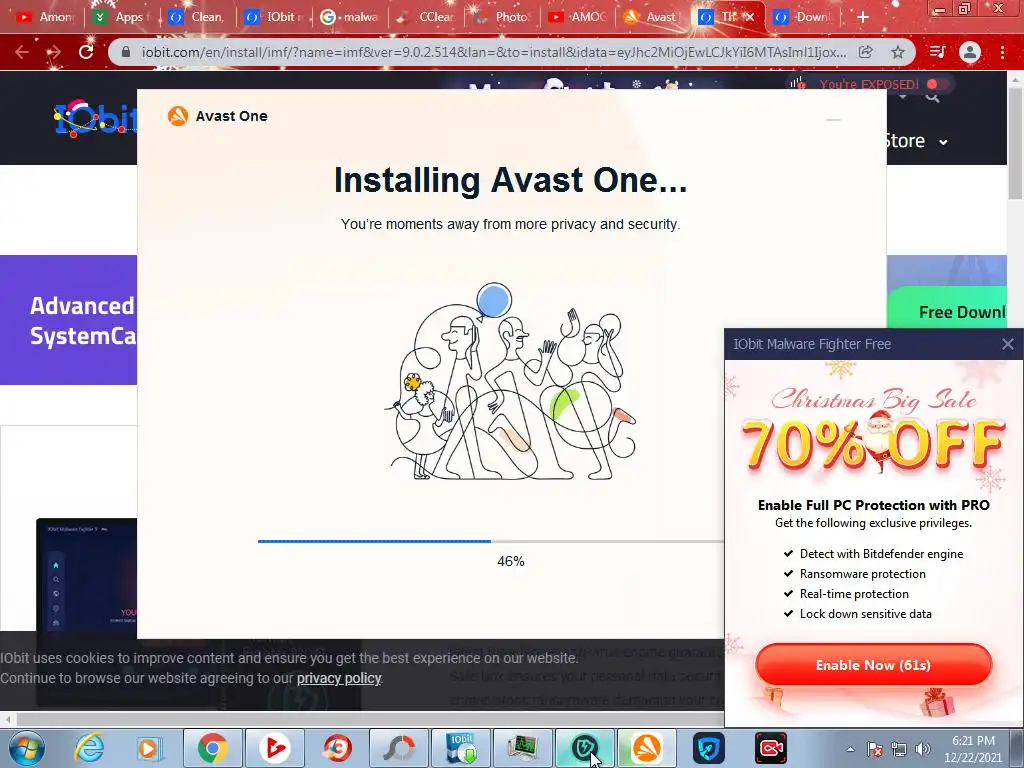
Task: Click the address bar URL field
Action: pyautogui.click(x=493, y=52)
